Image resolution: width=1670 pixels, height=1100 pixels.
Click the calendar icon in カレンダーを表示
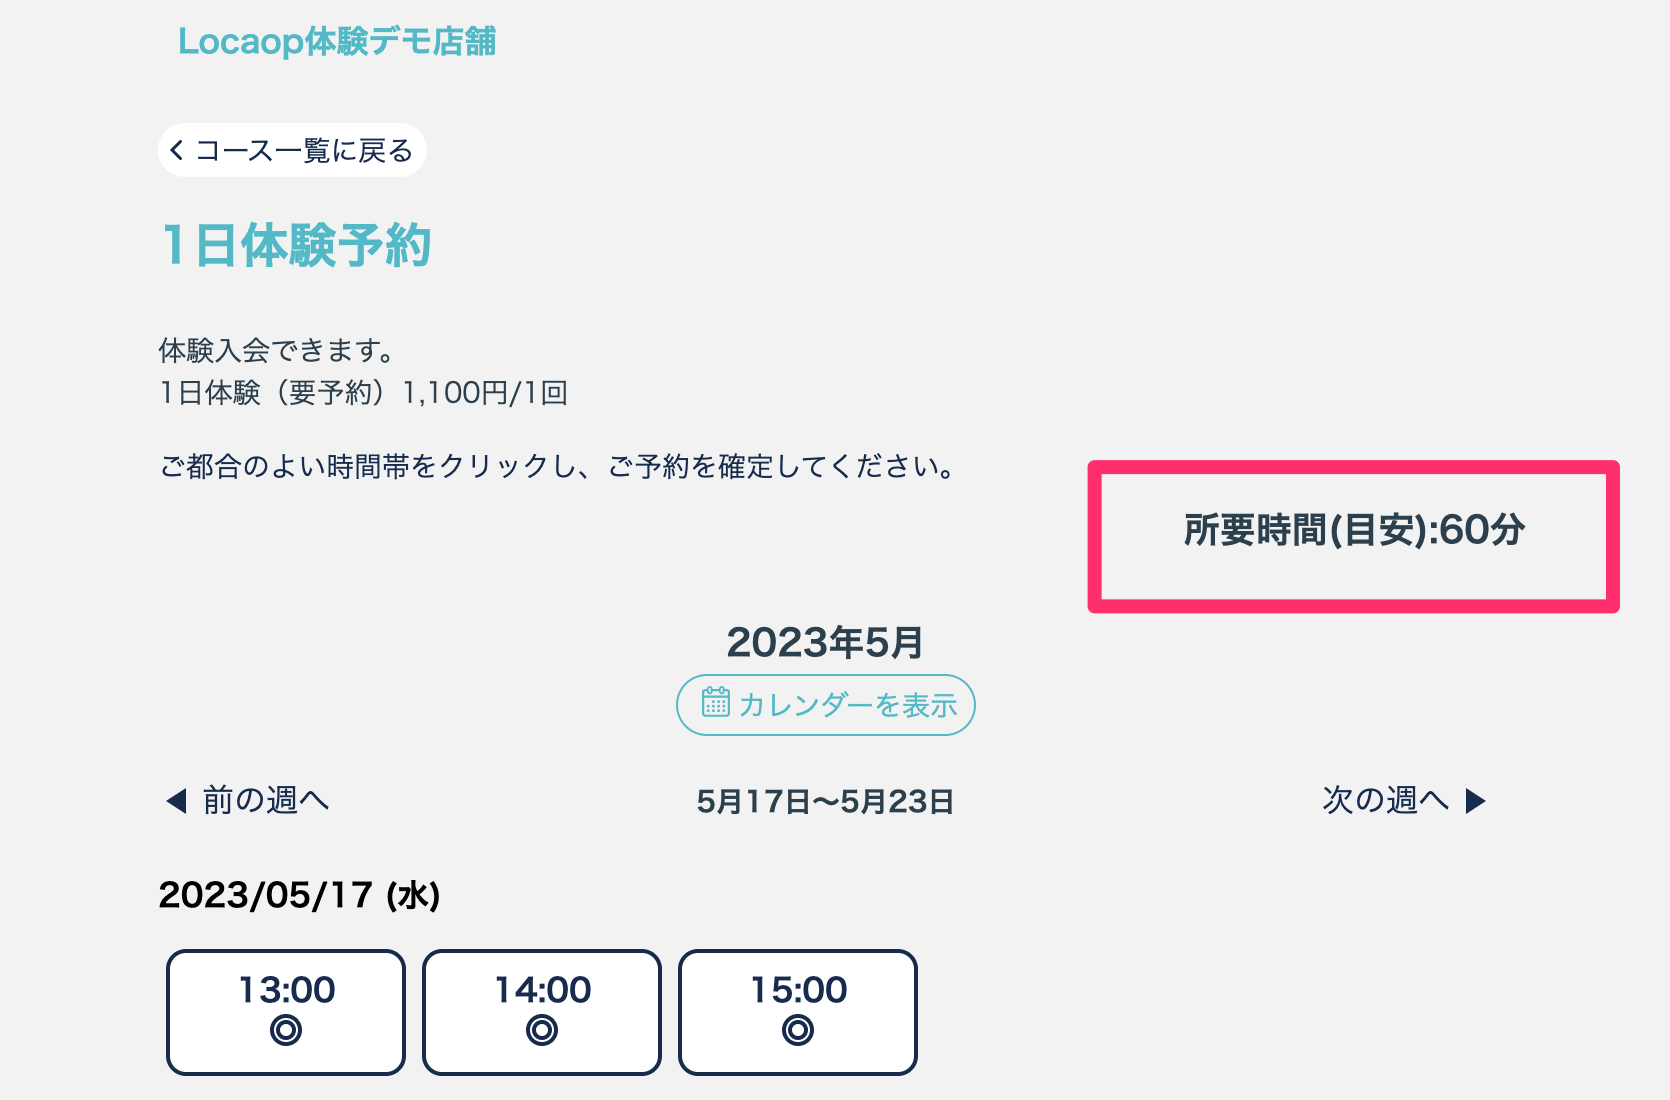point(715,702)
